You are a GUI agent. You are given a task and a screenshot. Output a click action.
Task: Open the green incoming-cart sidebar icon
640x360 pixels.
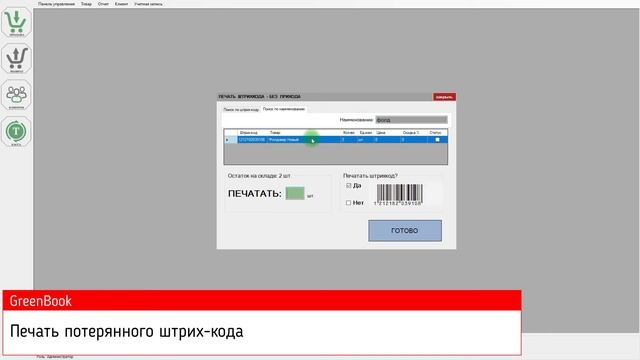tap(16, 22)
